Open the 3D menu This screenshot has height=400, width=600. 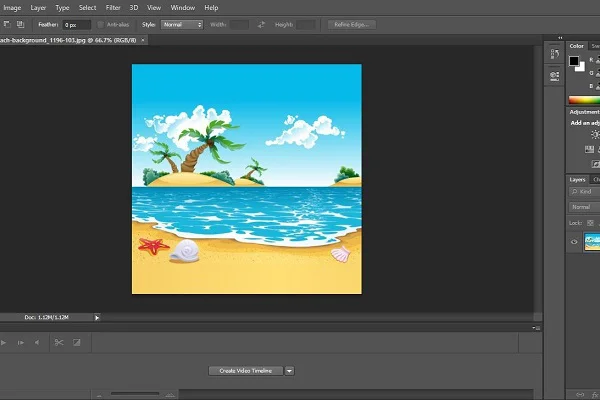pyautogui.click(x=134, y=8)
